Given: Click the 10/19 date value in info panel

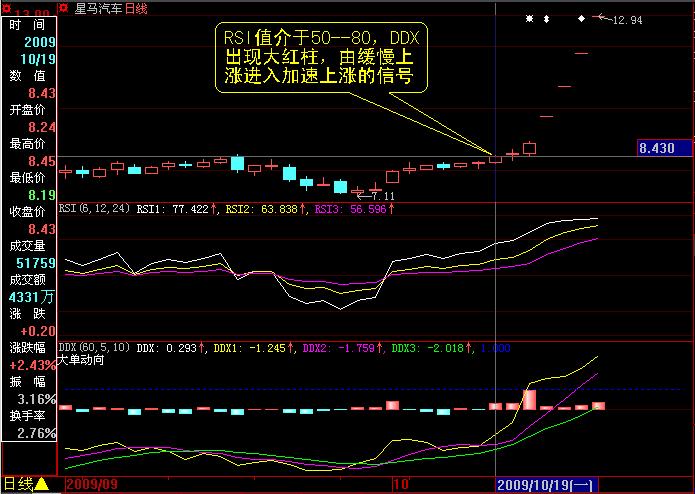Looking at the screenshot, I should point(38,59).
